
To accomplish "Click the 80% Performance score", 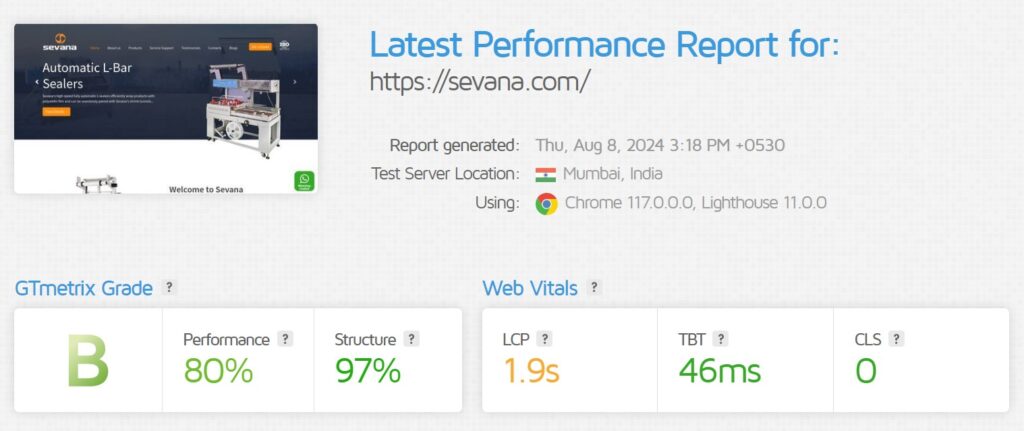I will pyautogui.click(x=218, y=370).
